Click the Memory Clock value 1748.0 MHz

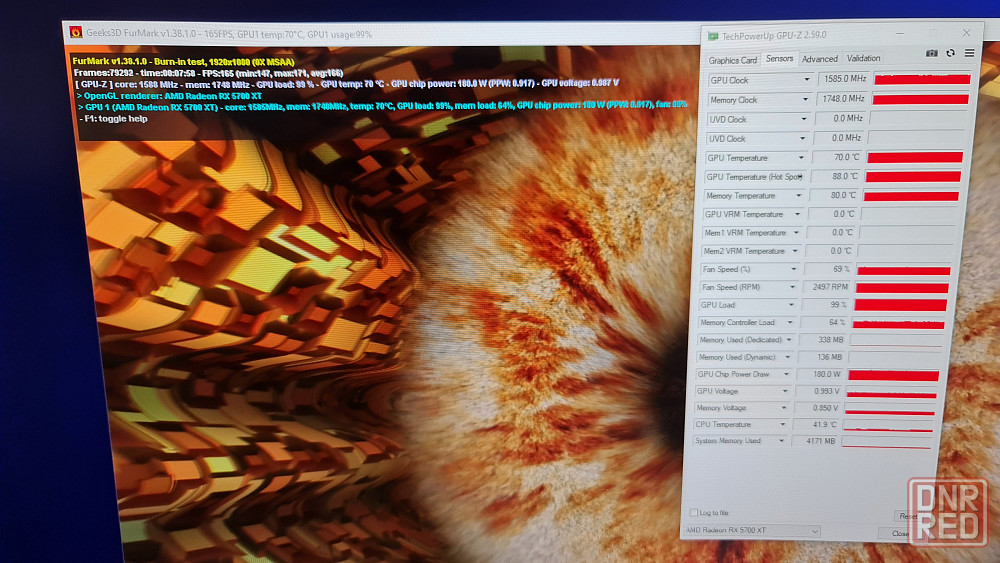point(842,99)
